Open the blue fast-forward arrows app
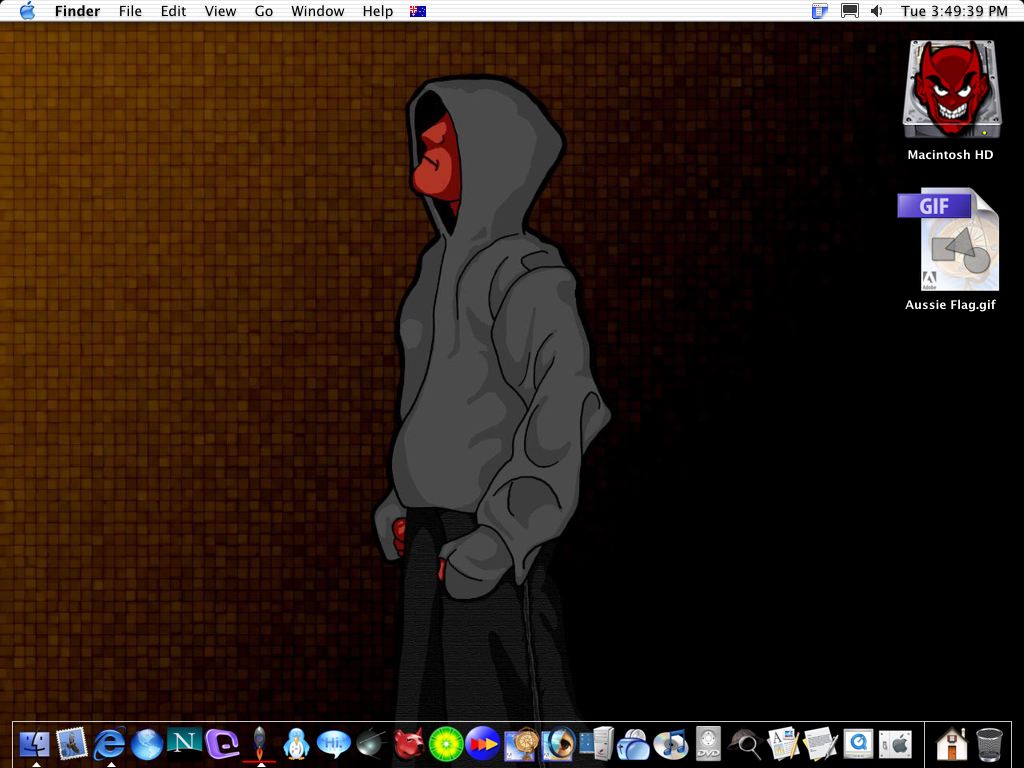Screen dimensions: 1024x768 (x=483, y=744)
